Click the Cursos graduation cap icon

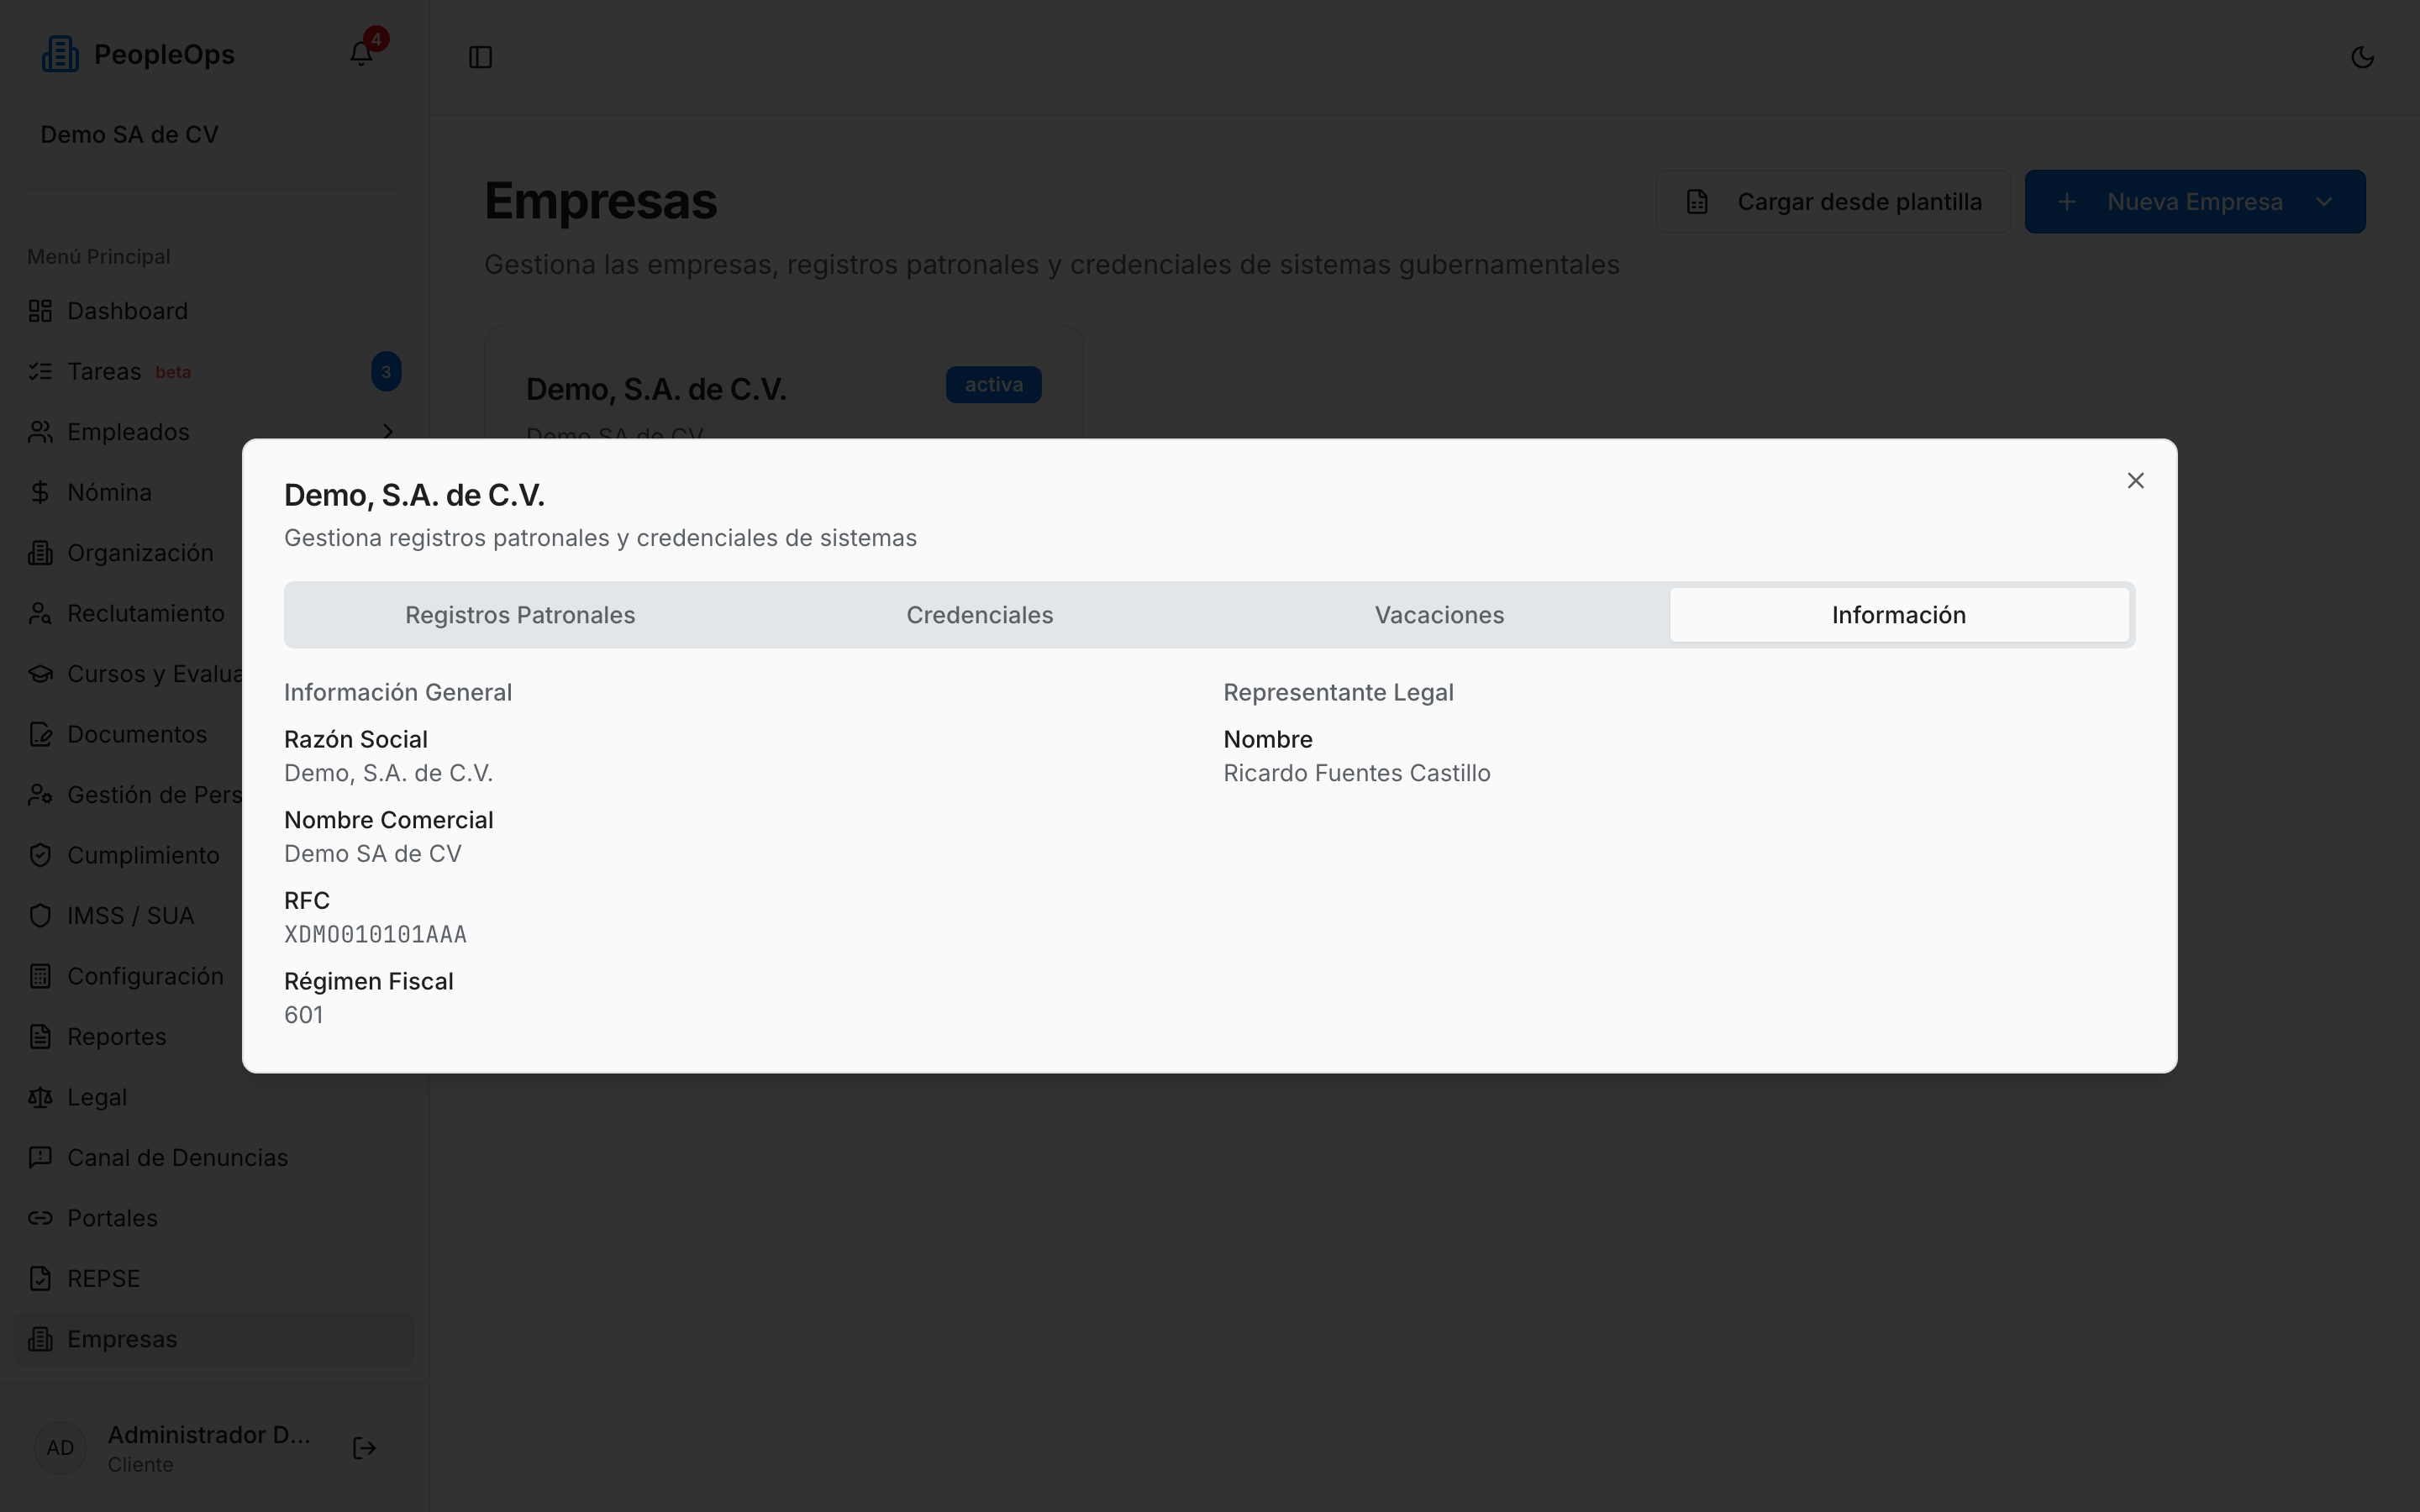(x=40, y=674)
